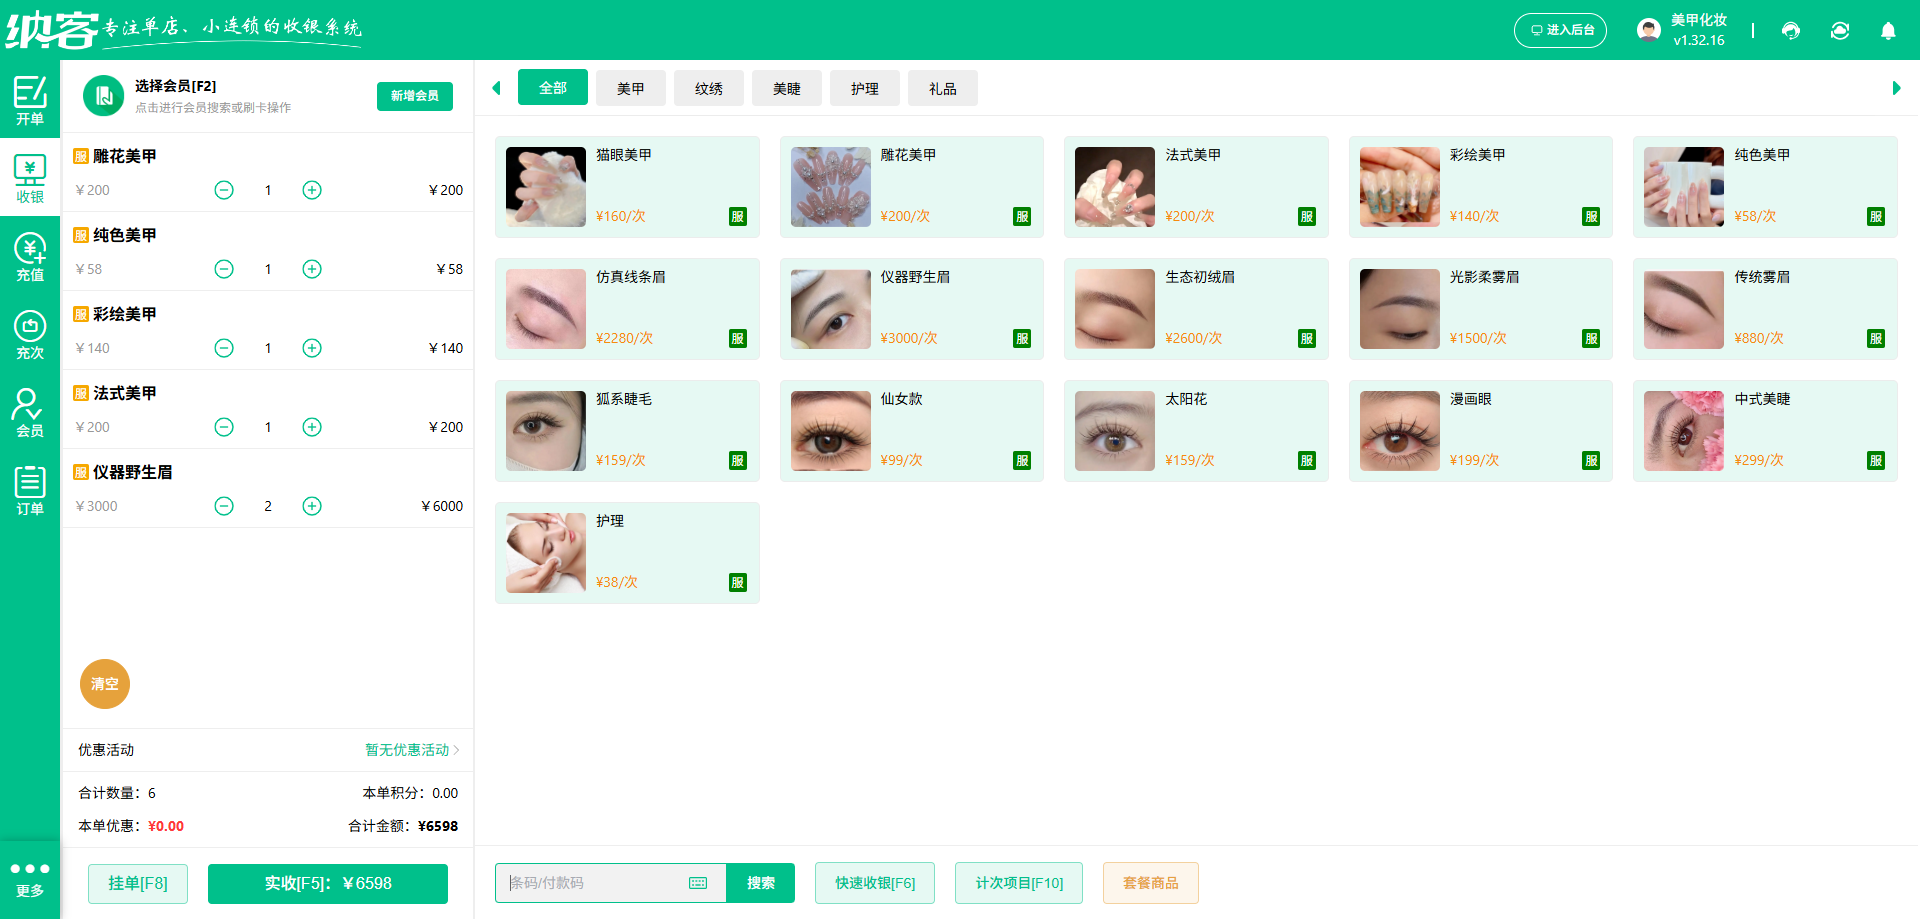
Task: Click the 护理 product card thumbnail
Action: click(x=545, y=553)
